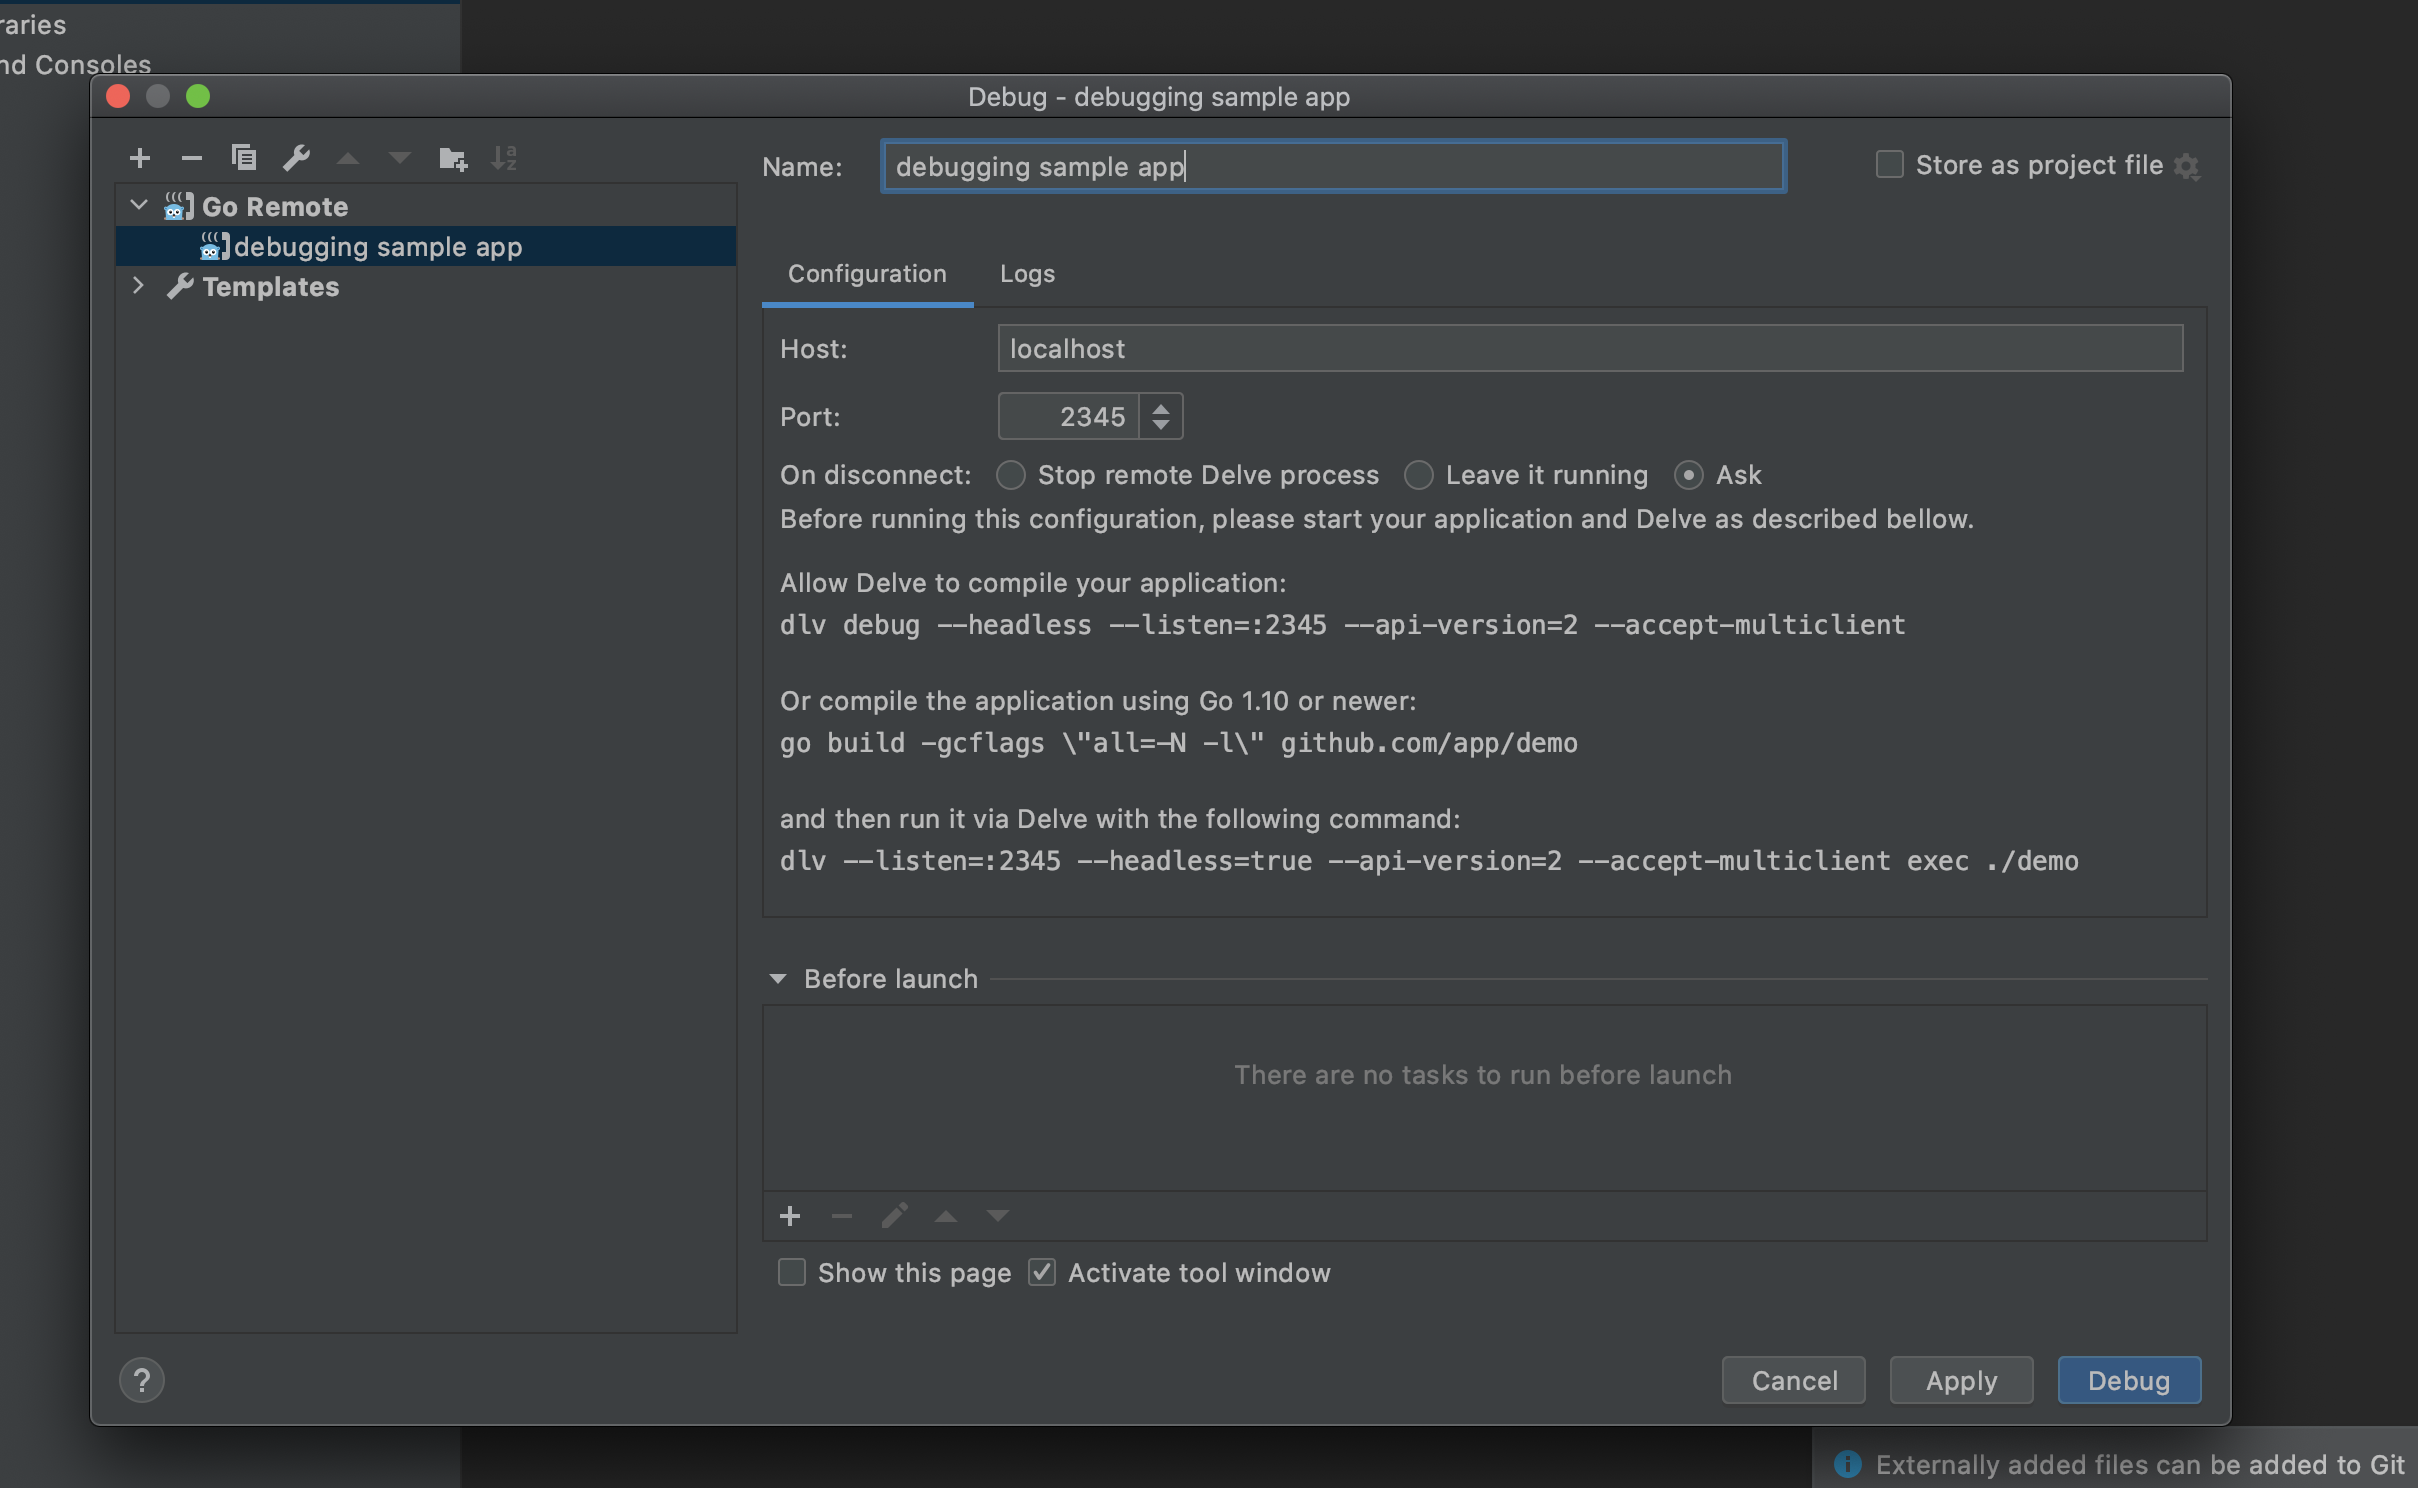Click the Debug button
Viewport: 2418px width, 1488px height.
[2128, 1380]
